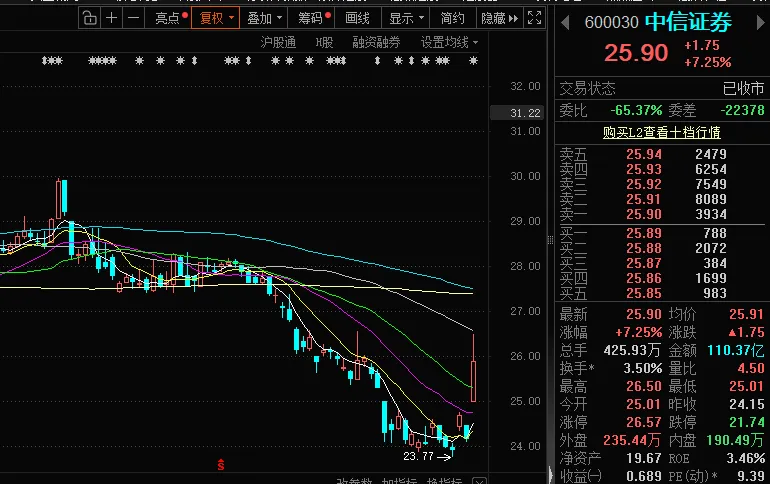The image size is (770, 484).
Task: Click the panel splitter handle beside the chart
Action: pos(550,240)
